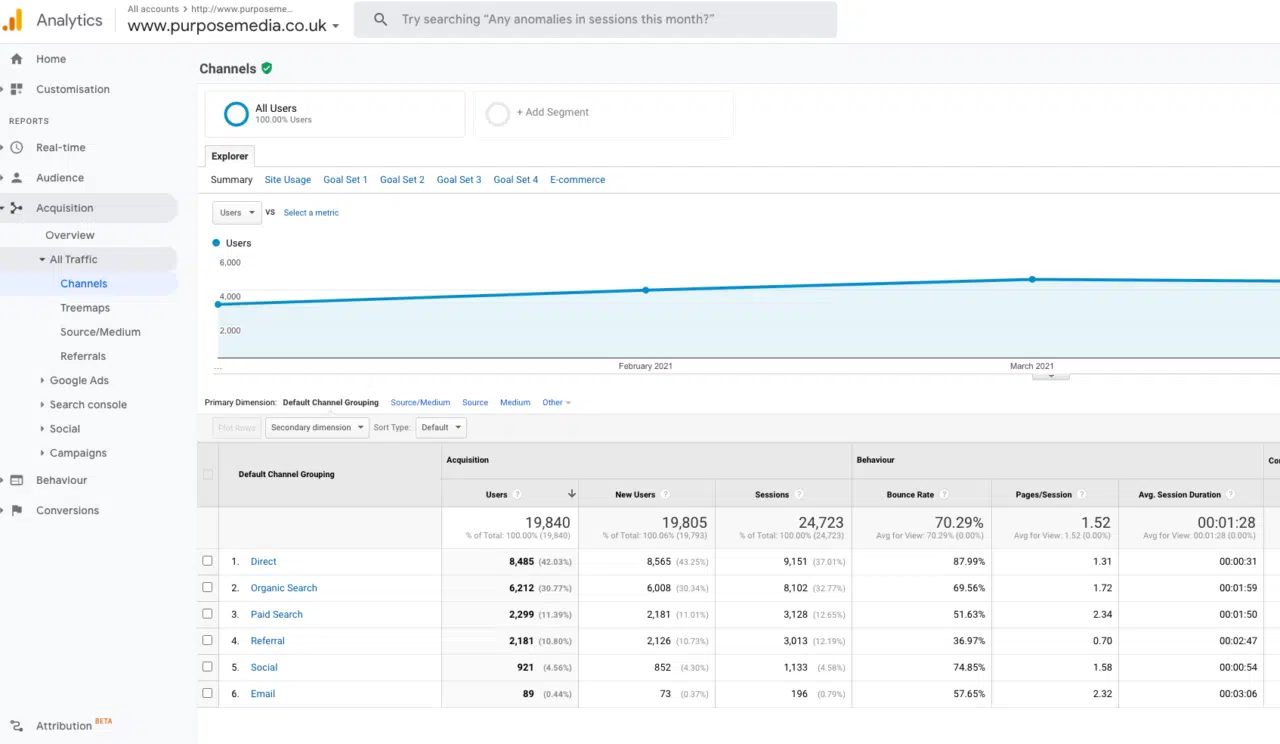Image resolution: width=1280 pixels, height=744 pixels.
Task: Open the Organic Search channel link
Action: pos(284,588)
